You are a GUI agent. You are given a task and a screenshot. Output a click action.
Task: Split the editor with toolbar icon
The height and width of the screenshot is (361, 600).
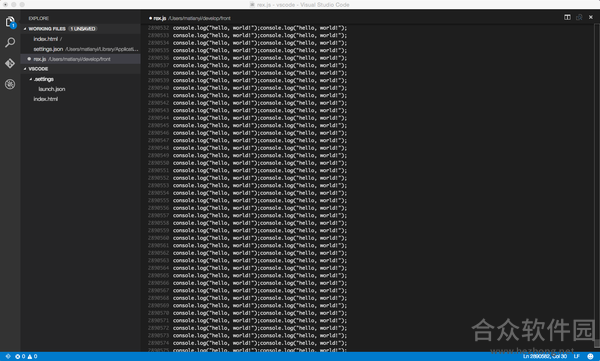(x=567, y=18)
